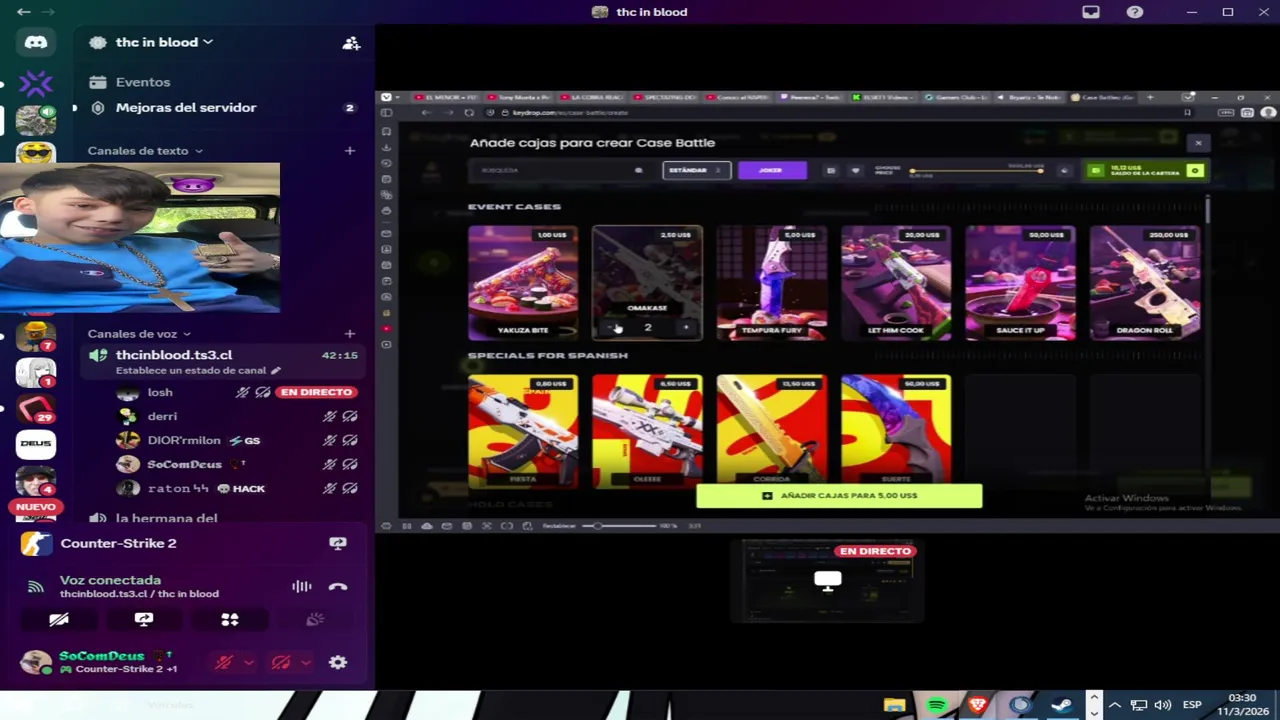The image size is (1280, 720).
Task: Add a channel to Canales de voz
Action: click(349, 334)
